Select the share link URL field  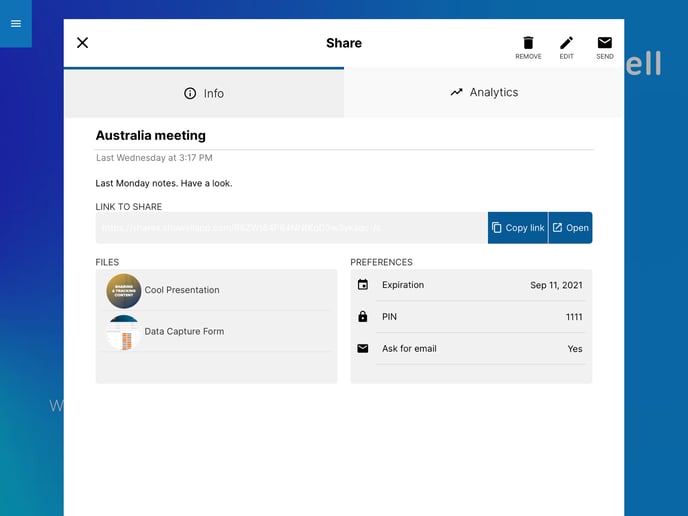point(292,228)
